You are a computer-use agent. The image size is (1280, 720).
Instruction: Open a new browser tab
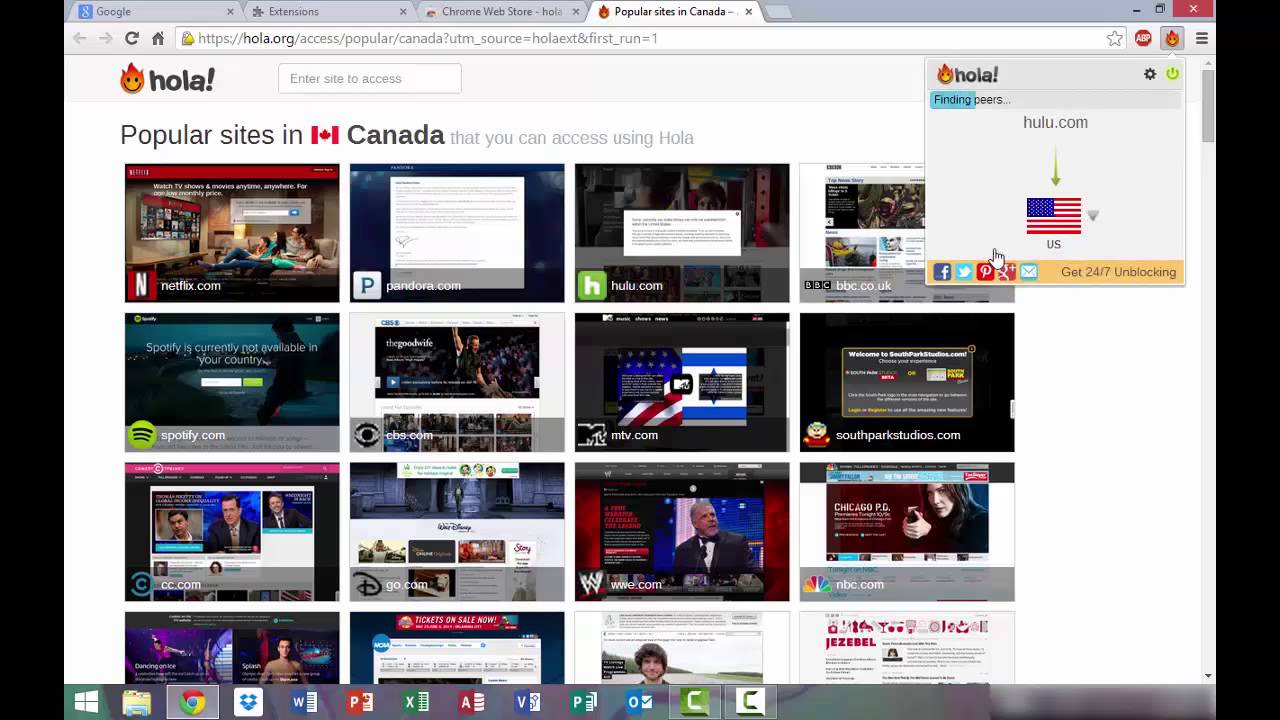click(778, 12)
